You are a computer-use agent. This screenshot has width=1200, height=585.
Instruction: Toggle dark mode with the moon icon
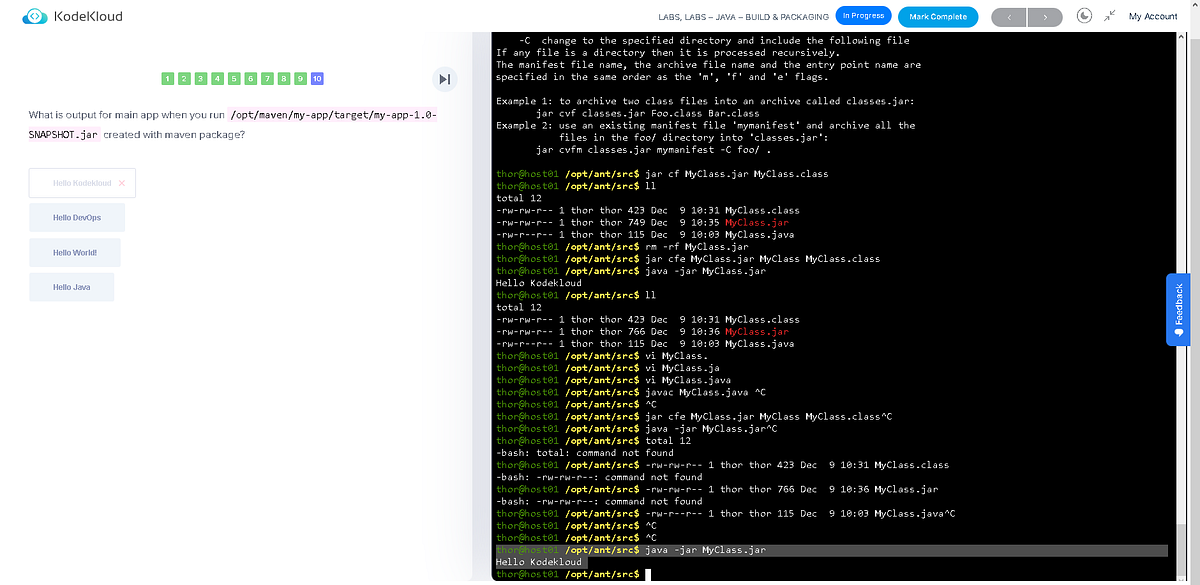[1084, 15]
